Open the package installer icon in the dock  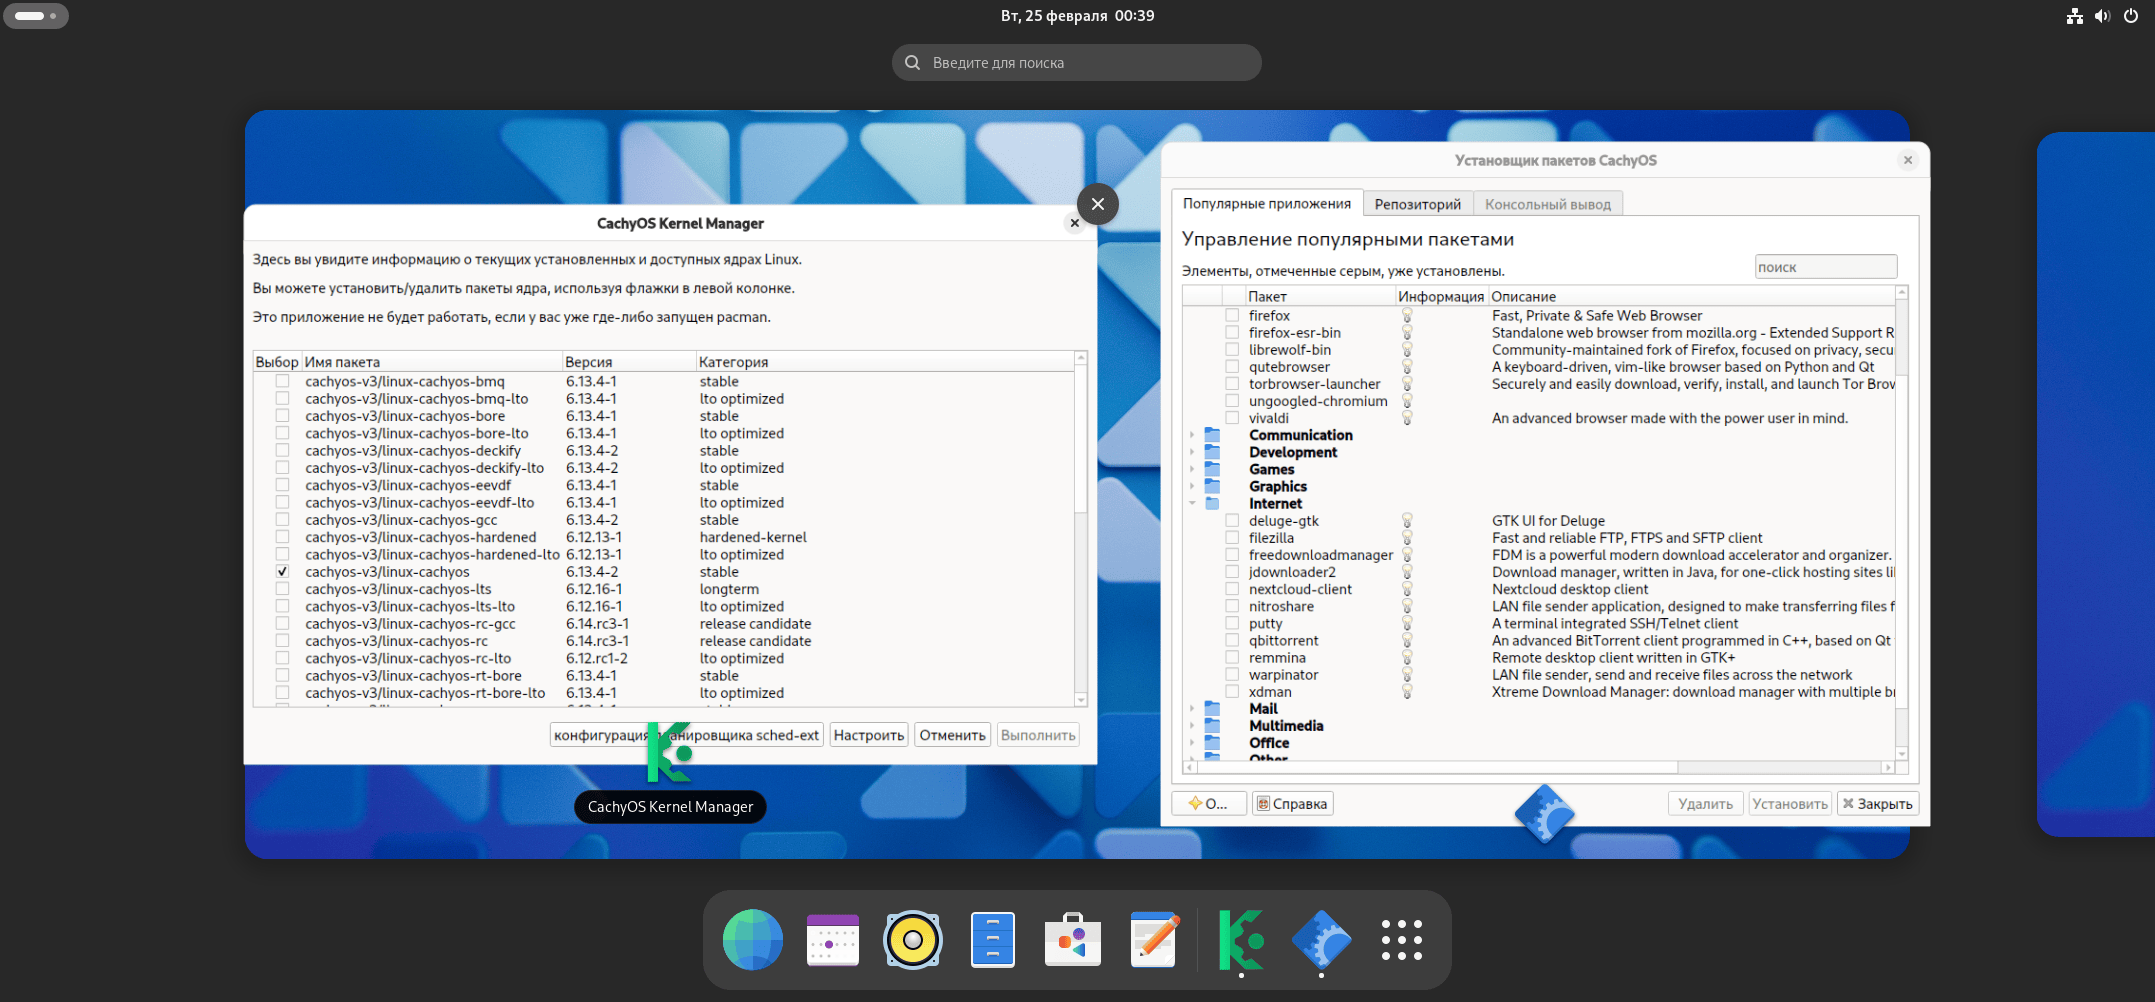[x=1322, y=940]
